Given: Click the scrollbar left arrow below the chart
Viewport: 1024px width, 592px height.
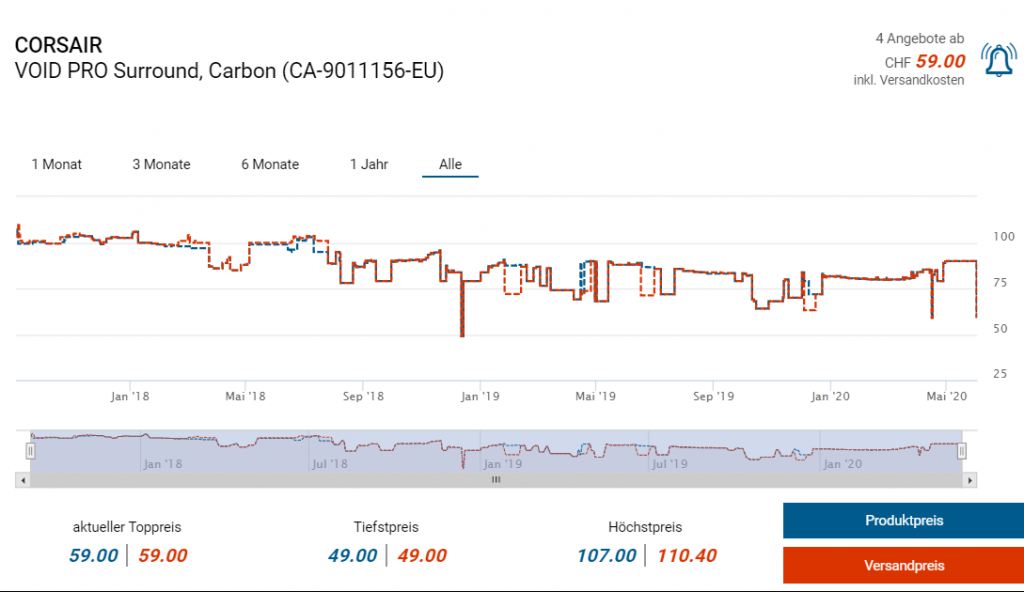Looking at the screenshot, I should coord(22,480).
